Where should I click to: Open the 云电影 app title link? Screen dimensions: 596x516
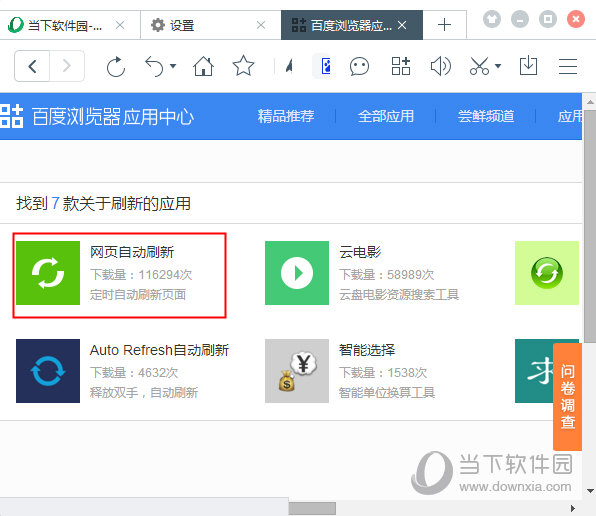coord(360,252)
